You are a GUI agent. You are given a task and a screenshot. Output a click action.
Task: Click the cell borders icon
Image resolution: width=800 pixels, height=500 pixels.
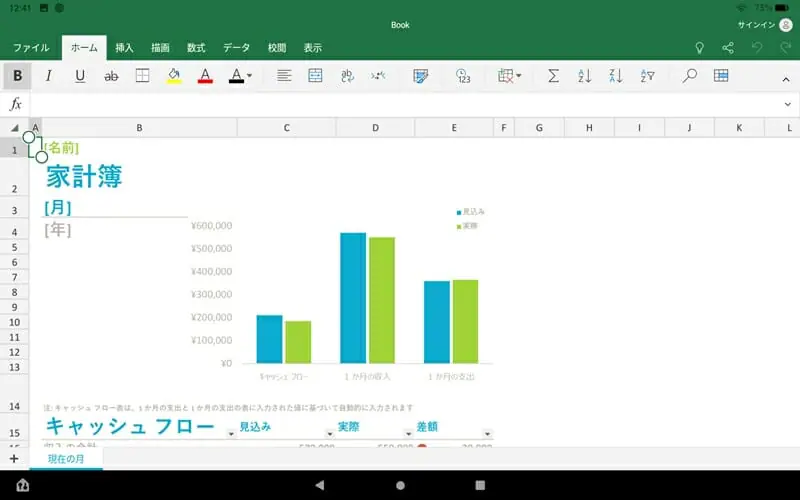tap(143, 76)
